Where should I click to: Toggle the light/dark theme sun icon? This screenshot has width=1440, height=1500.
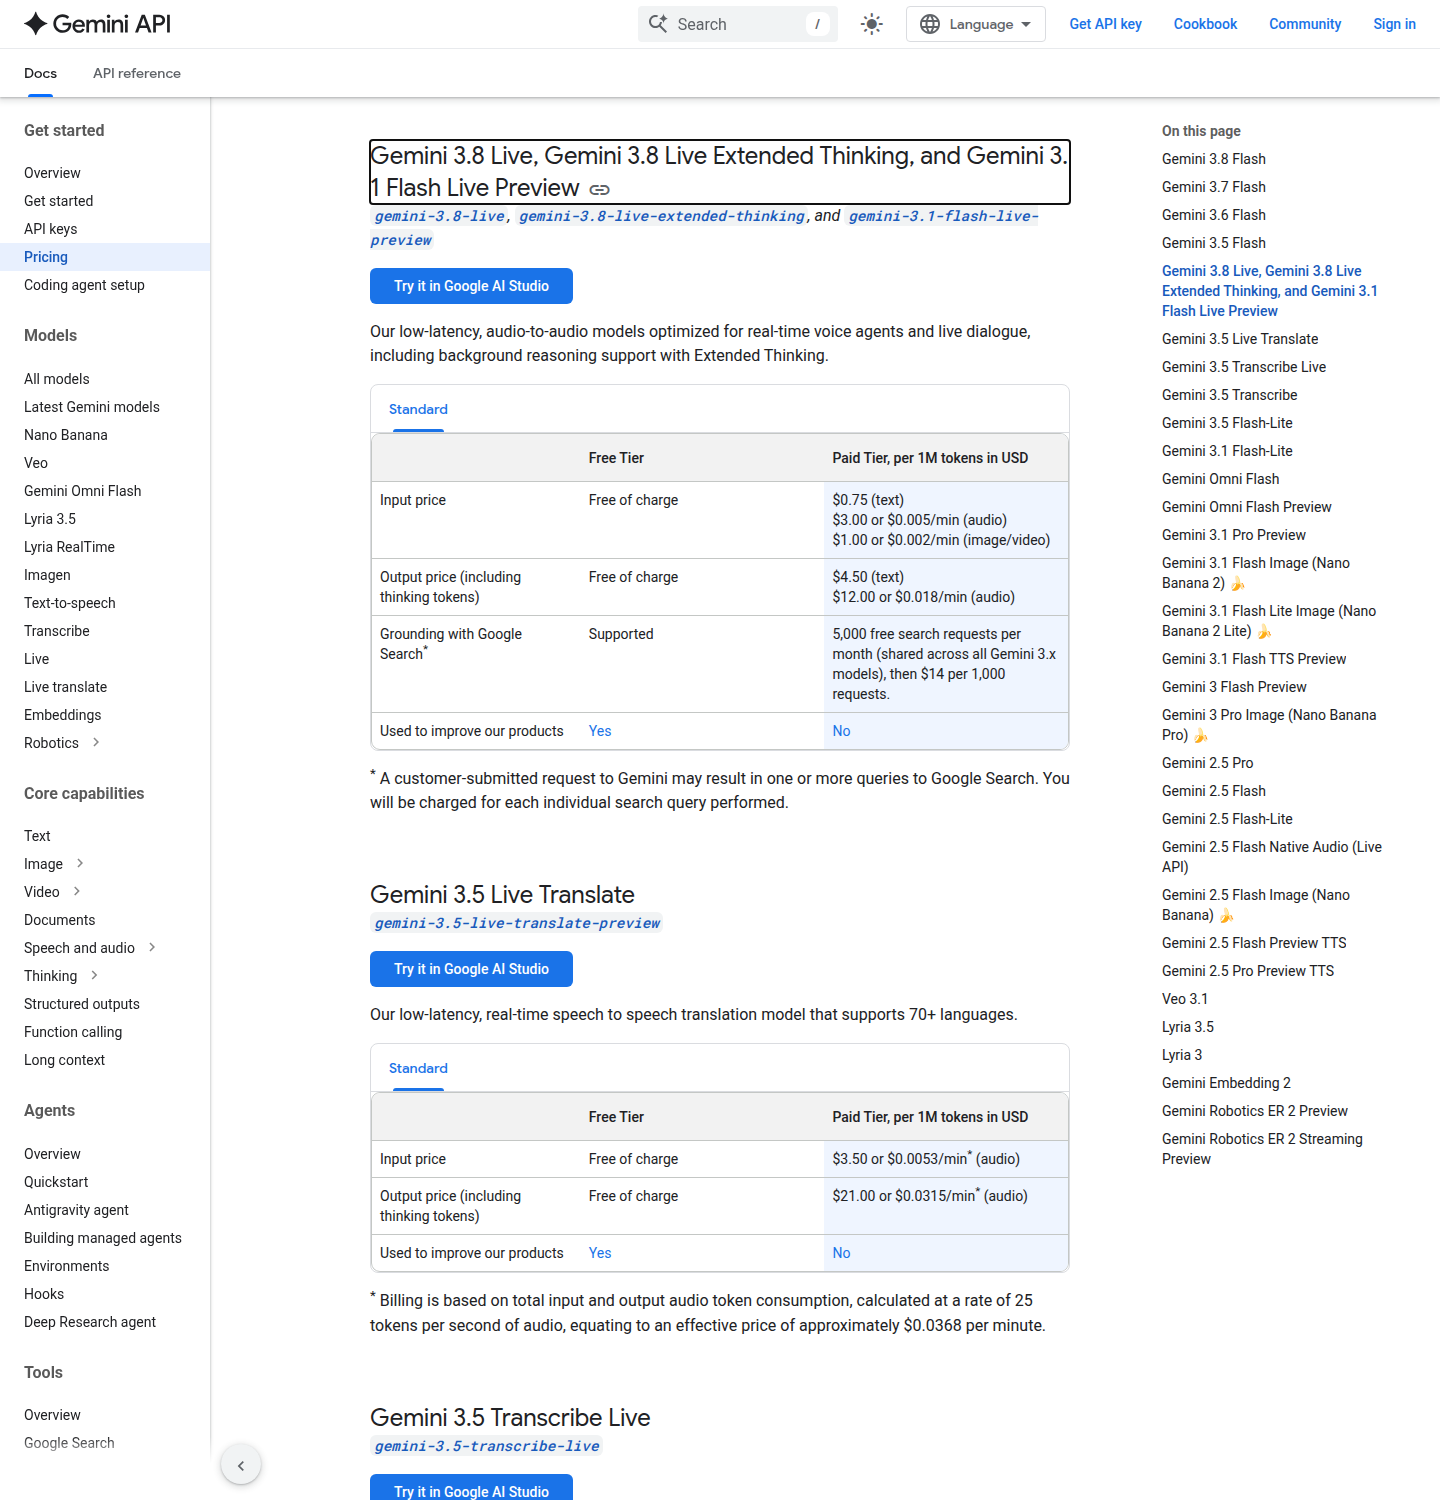[x=872, y=24]
